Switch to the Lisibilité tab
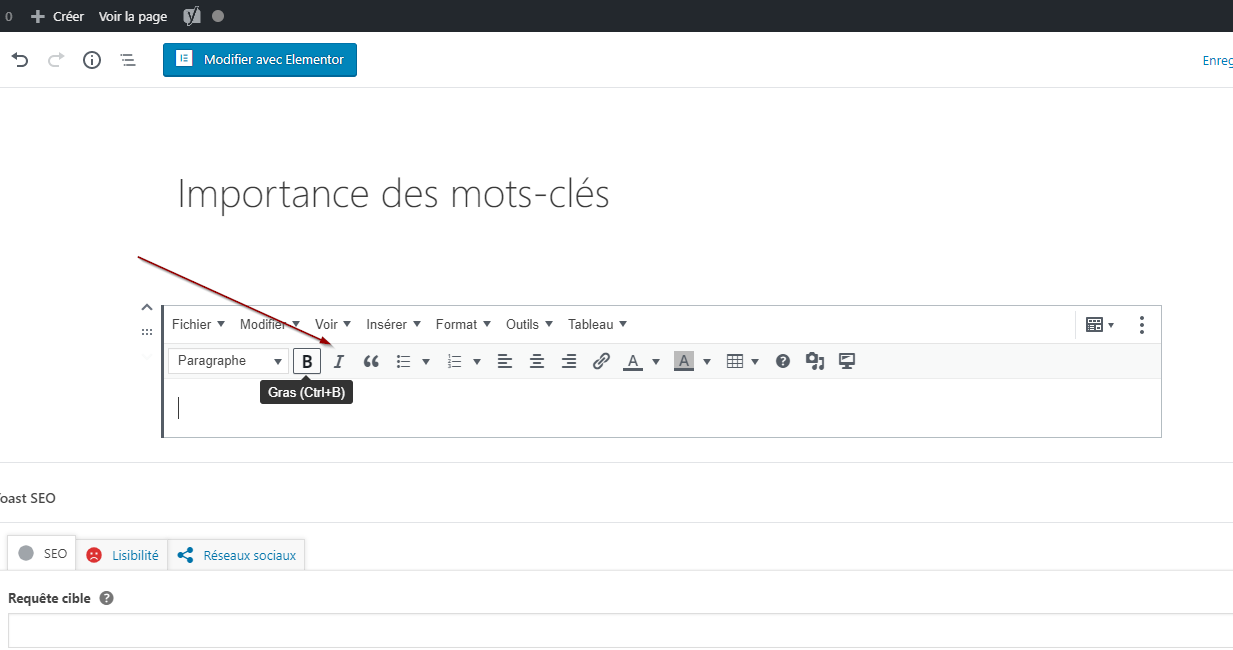Viewport: 1233px width, 650px height. pos(123,554)
